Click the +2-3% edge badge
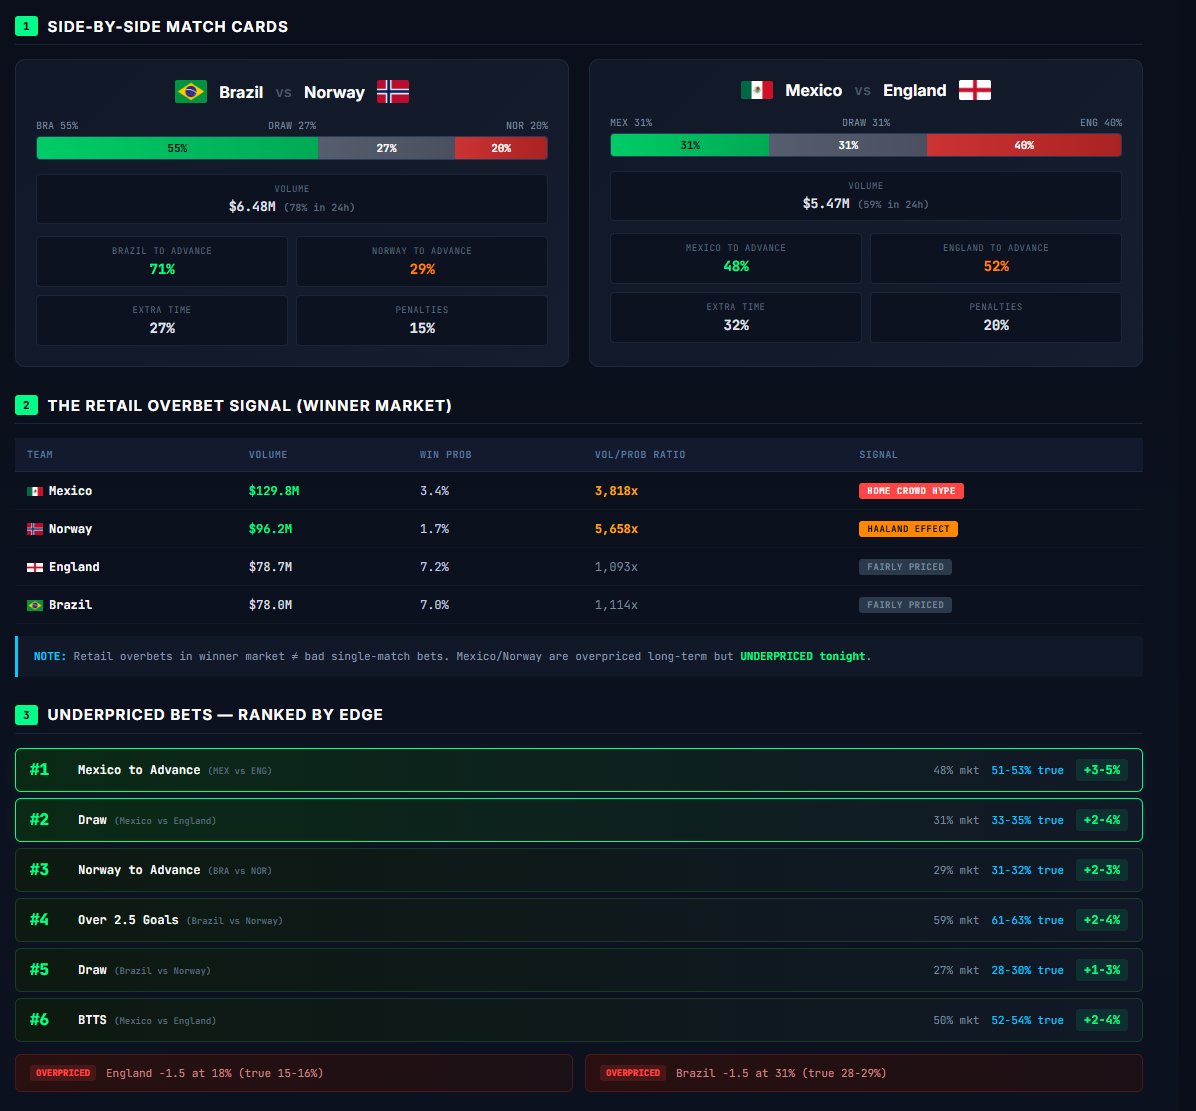 [1101, 870]
